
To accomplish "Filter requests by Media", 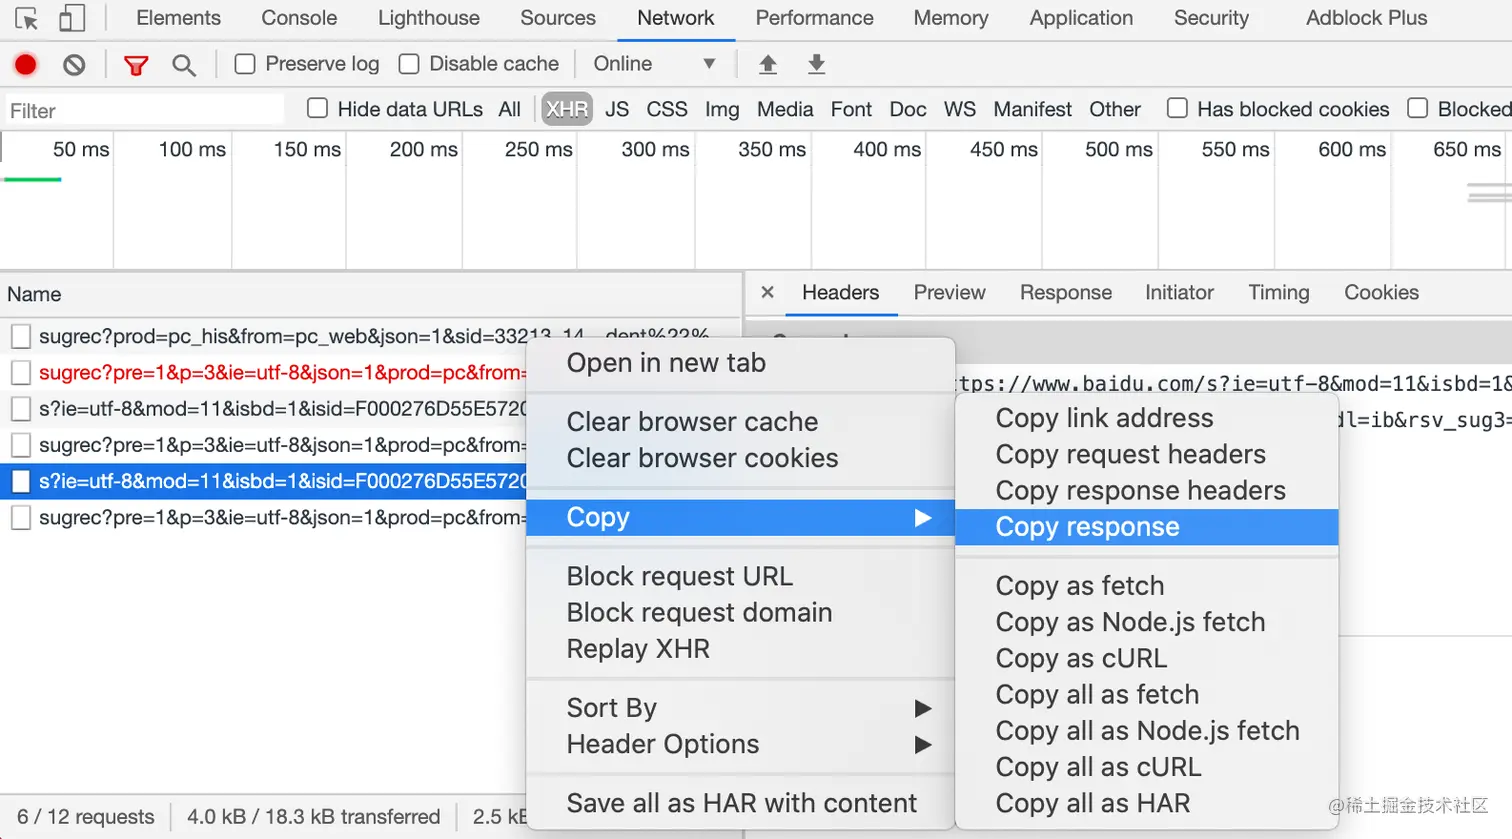I will [x=785, y=109].
